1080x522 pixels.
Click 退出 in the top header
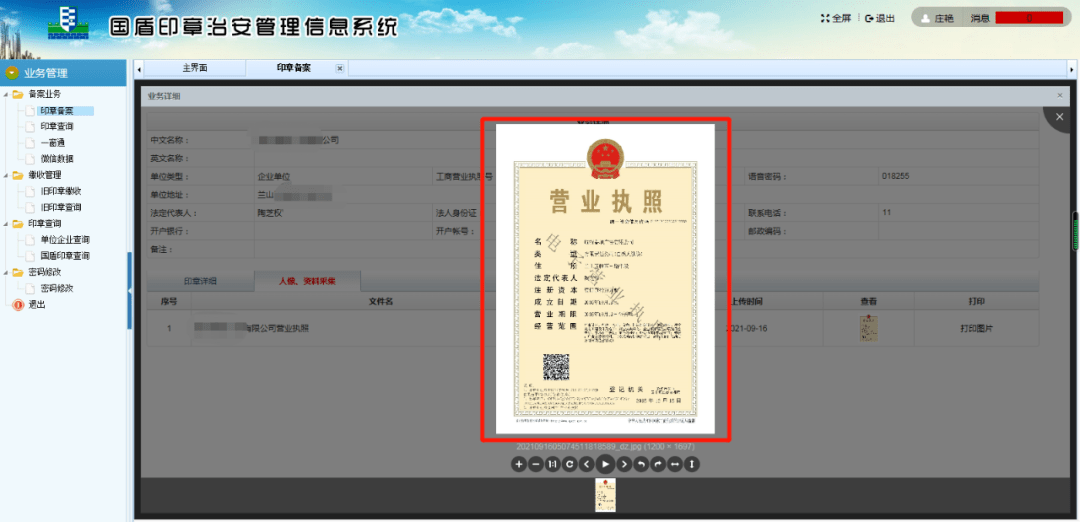click(x=880, y=19)
